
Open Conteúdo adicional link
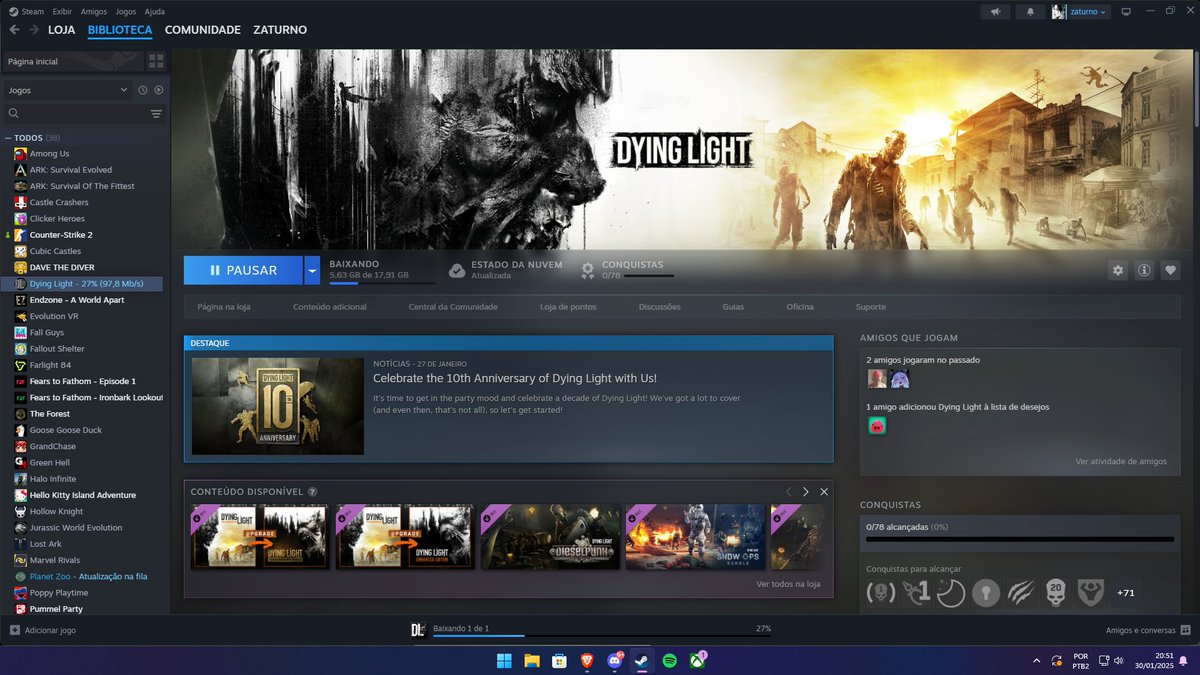[330, 307]
